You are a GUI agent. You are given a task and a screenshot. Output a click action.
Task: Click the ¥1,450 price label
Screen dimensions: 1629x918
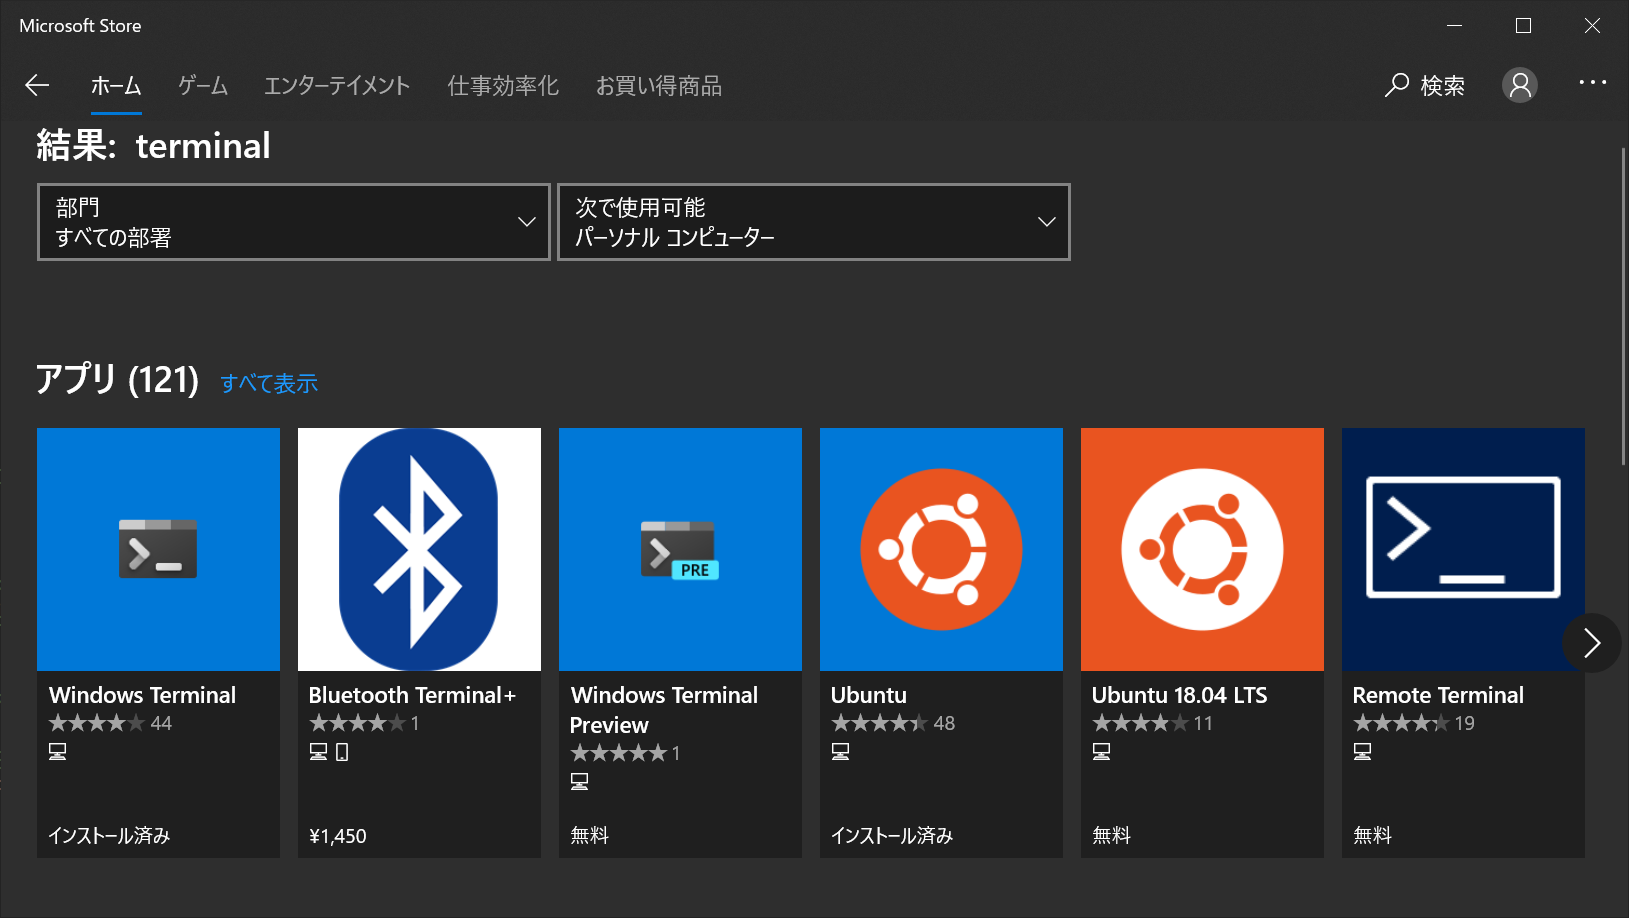click(x=338, y=836)
